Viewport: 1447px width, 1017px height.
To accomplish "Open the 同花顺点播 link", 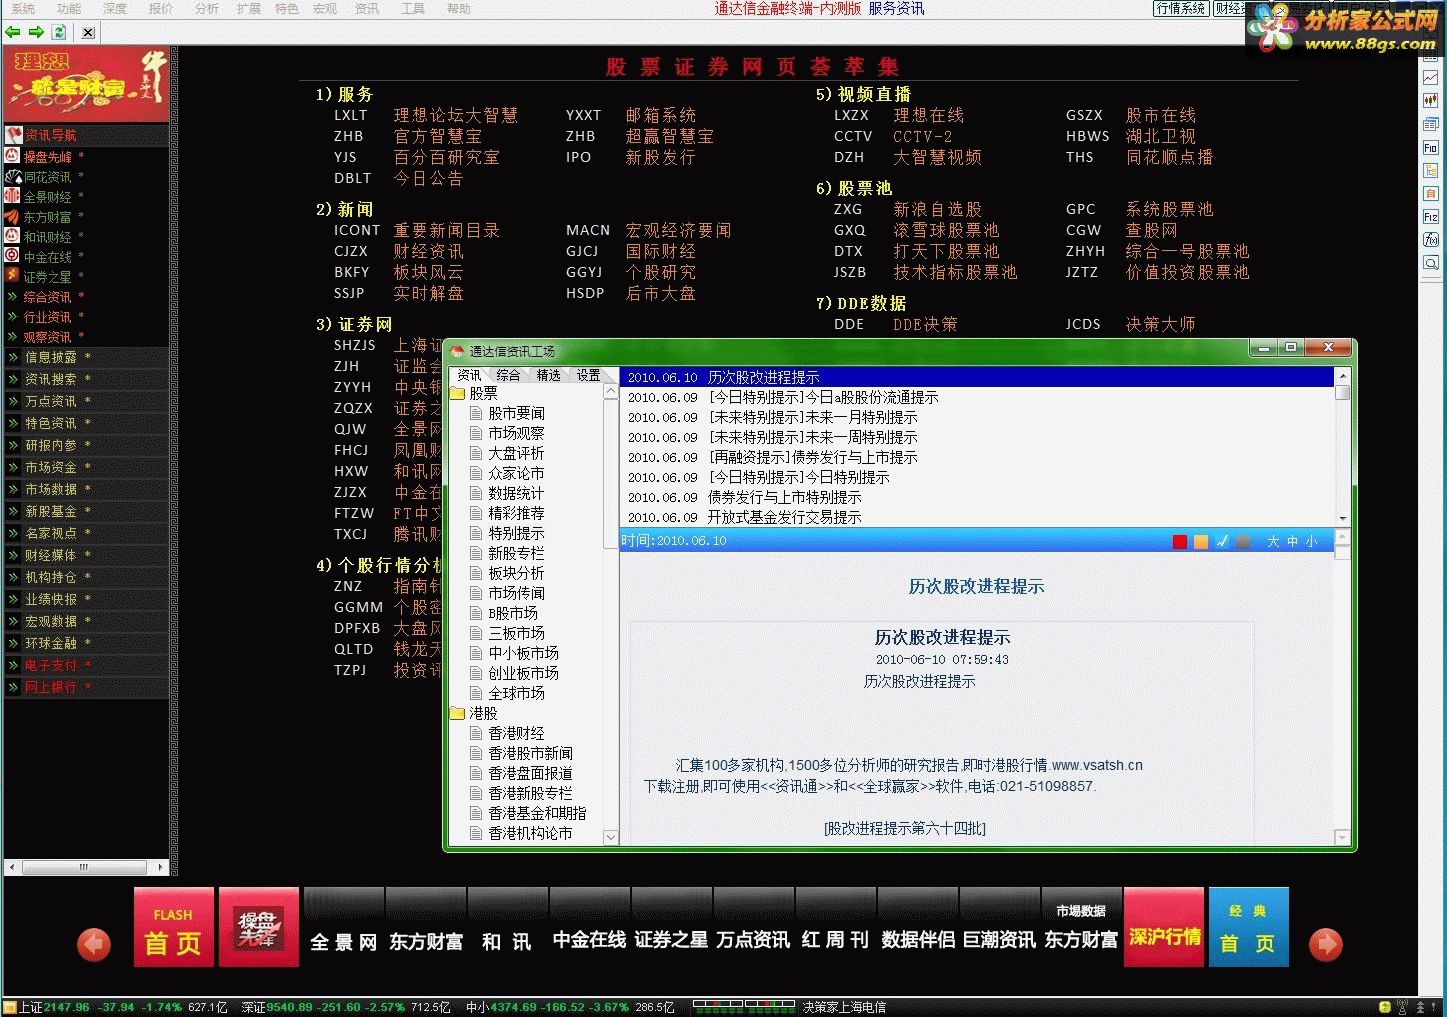I will point(1169,157).
